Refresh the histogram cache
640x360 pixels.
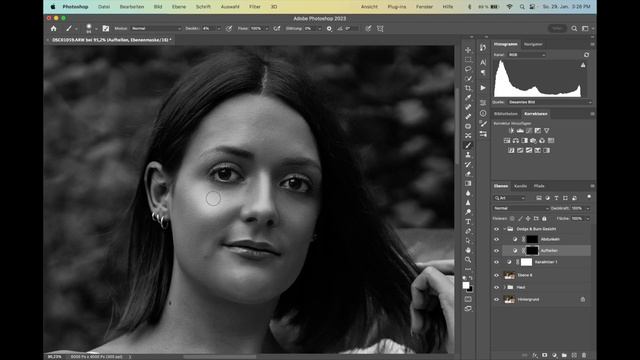coord(587,55)
